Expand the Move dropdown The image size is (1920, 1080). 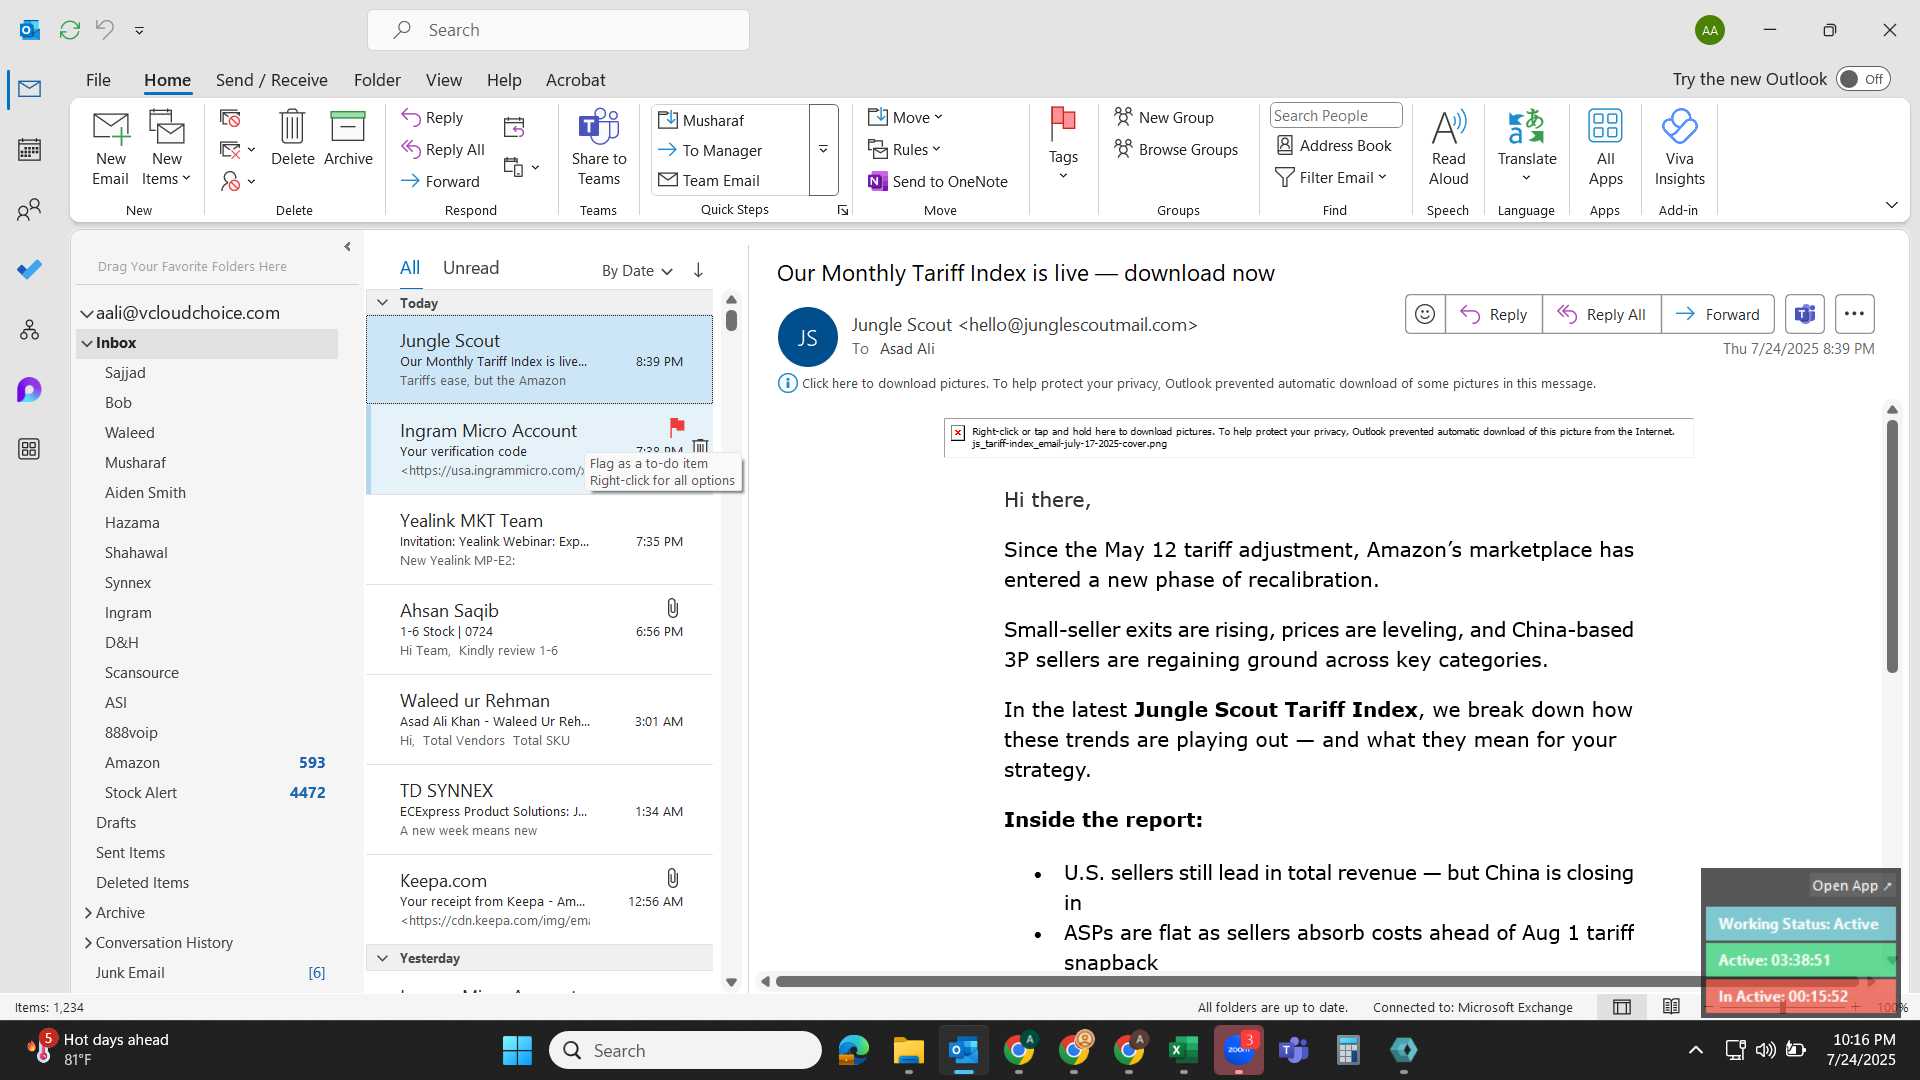[x=905, y=117]
